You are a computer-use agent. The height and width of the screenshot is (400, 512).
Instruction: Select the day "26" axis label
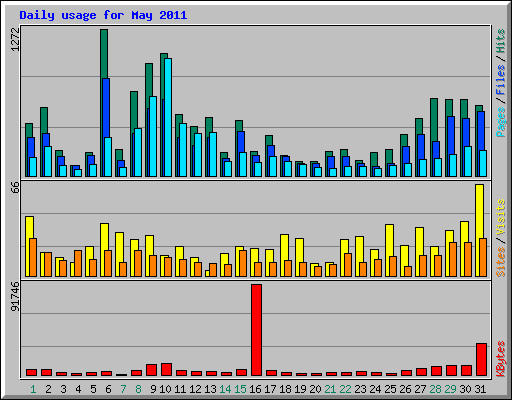pos(405,389)
